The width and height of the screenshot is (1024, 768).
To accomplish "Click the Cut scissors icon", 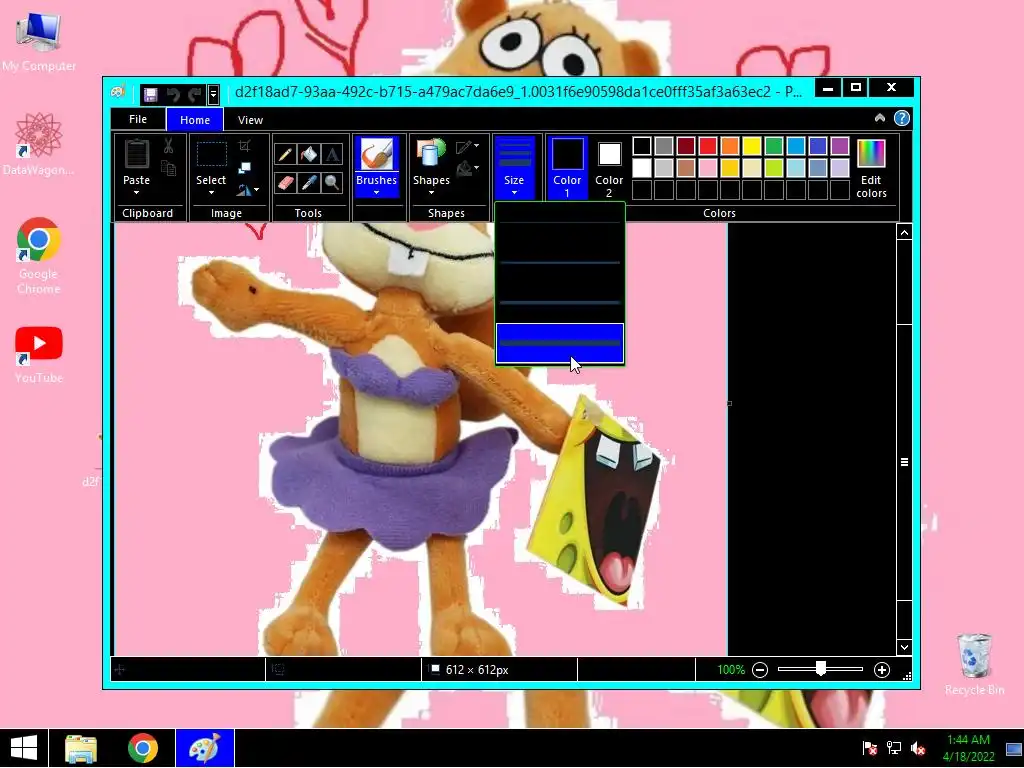I will click(x=168, y=146).
